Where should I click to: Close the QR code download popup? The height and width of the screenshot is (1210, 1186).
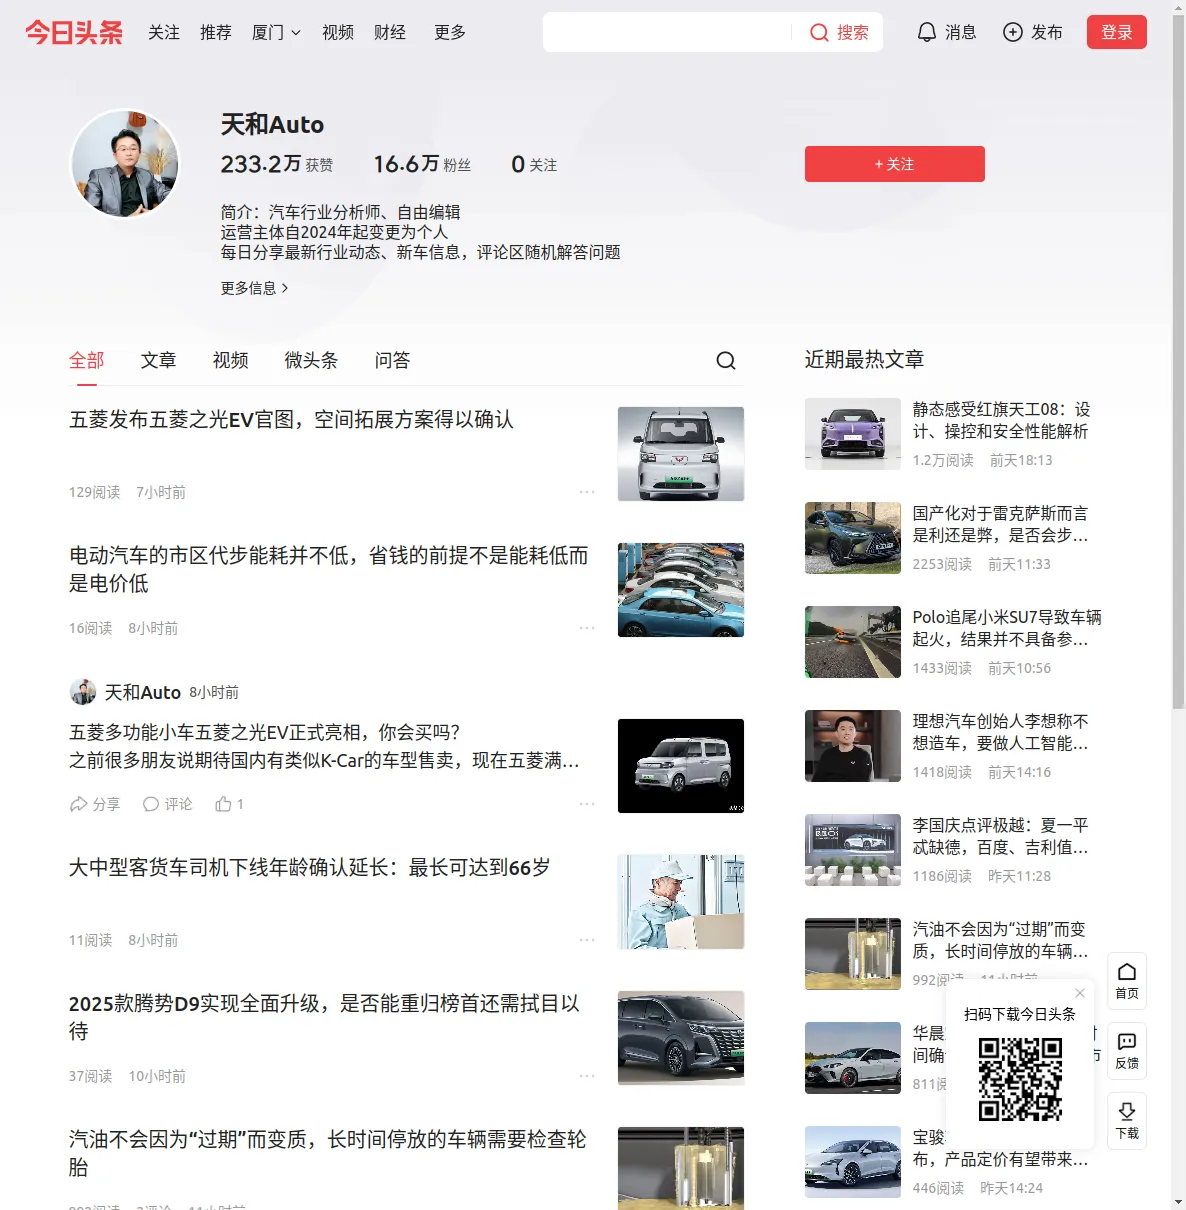(1080, 993)
